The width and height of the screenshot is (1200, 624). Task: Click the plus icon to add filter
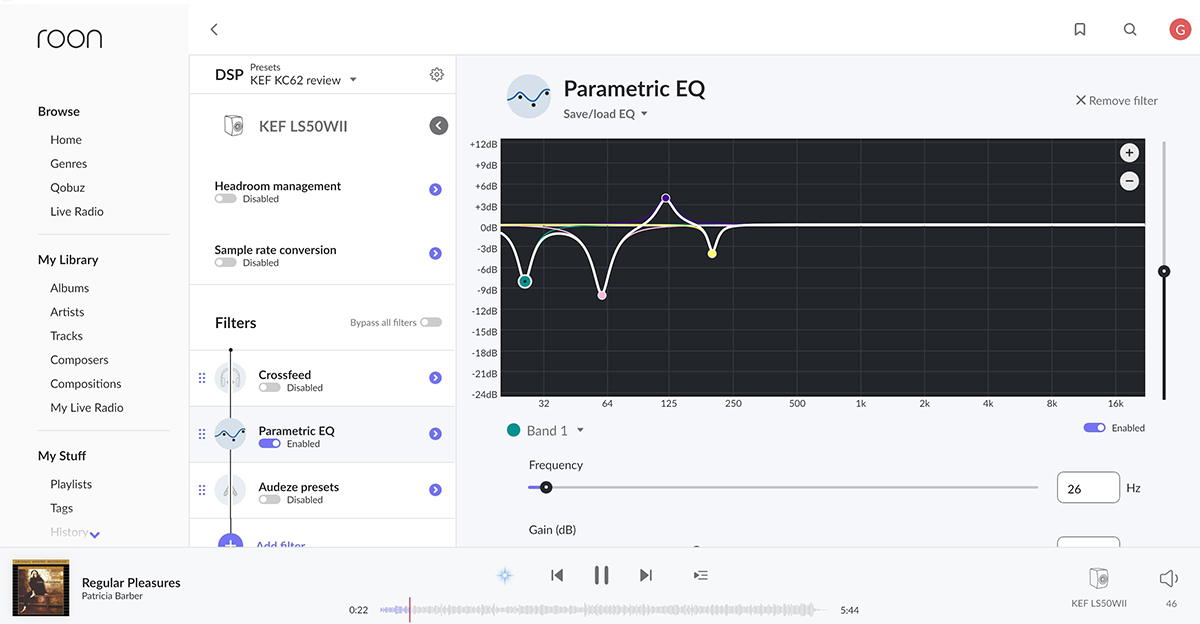[230, 541]
